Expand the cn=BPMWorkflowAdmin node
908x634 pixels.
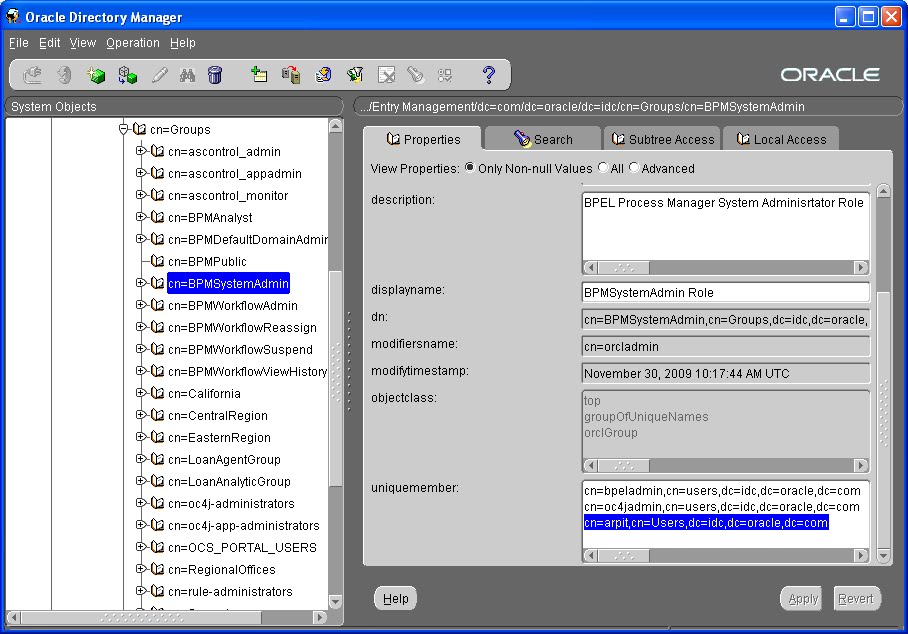141,305
